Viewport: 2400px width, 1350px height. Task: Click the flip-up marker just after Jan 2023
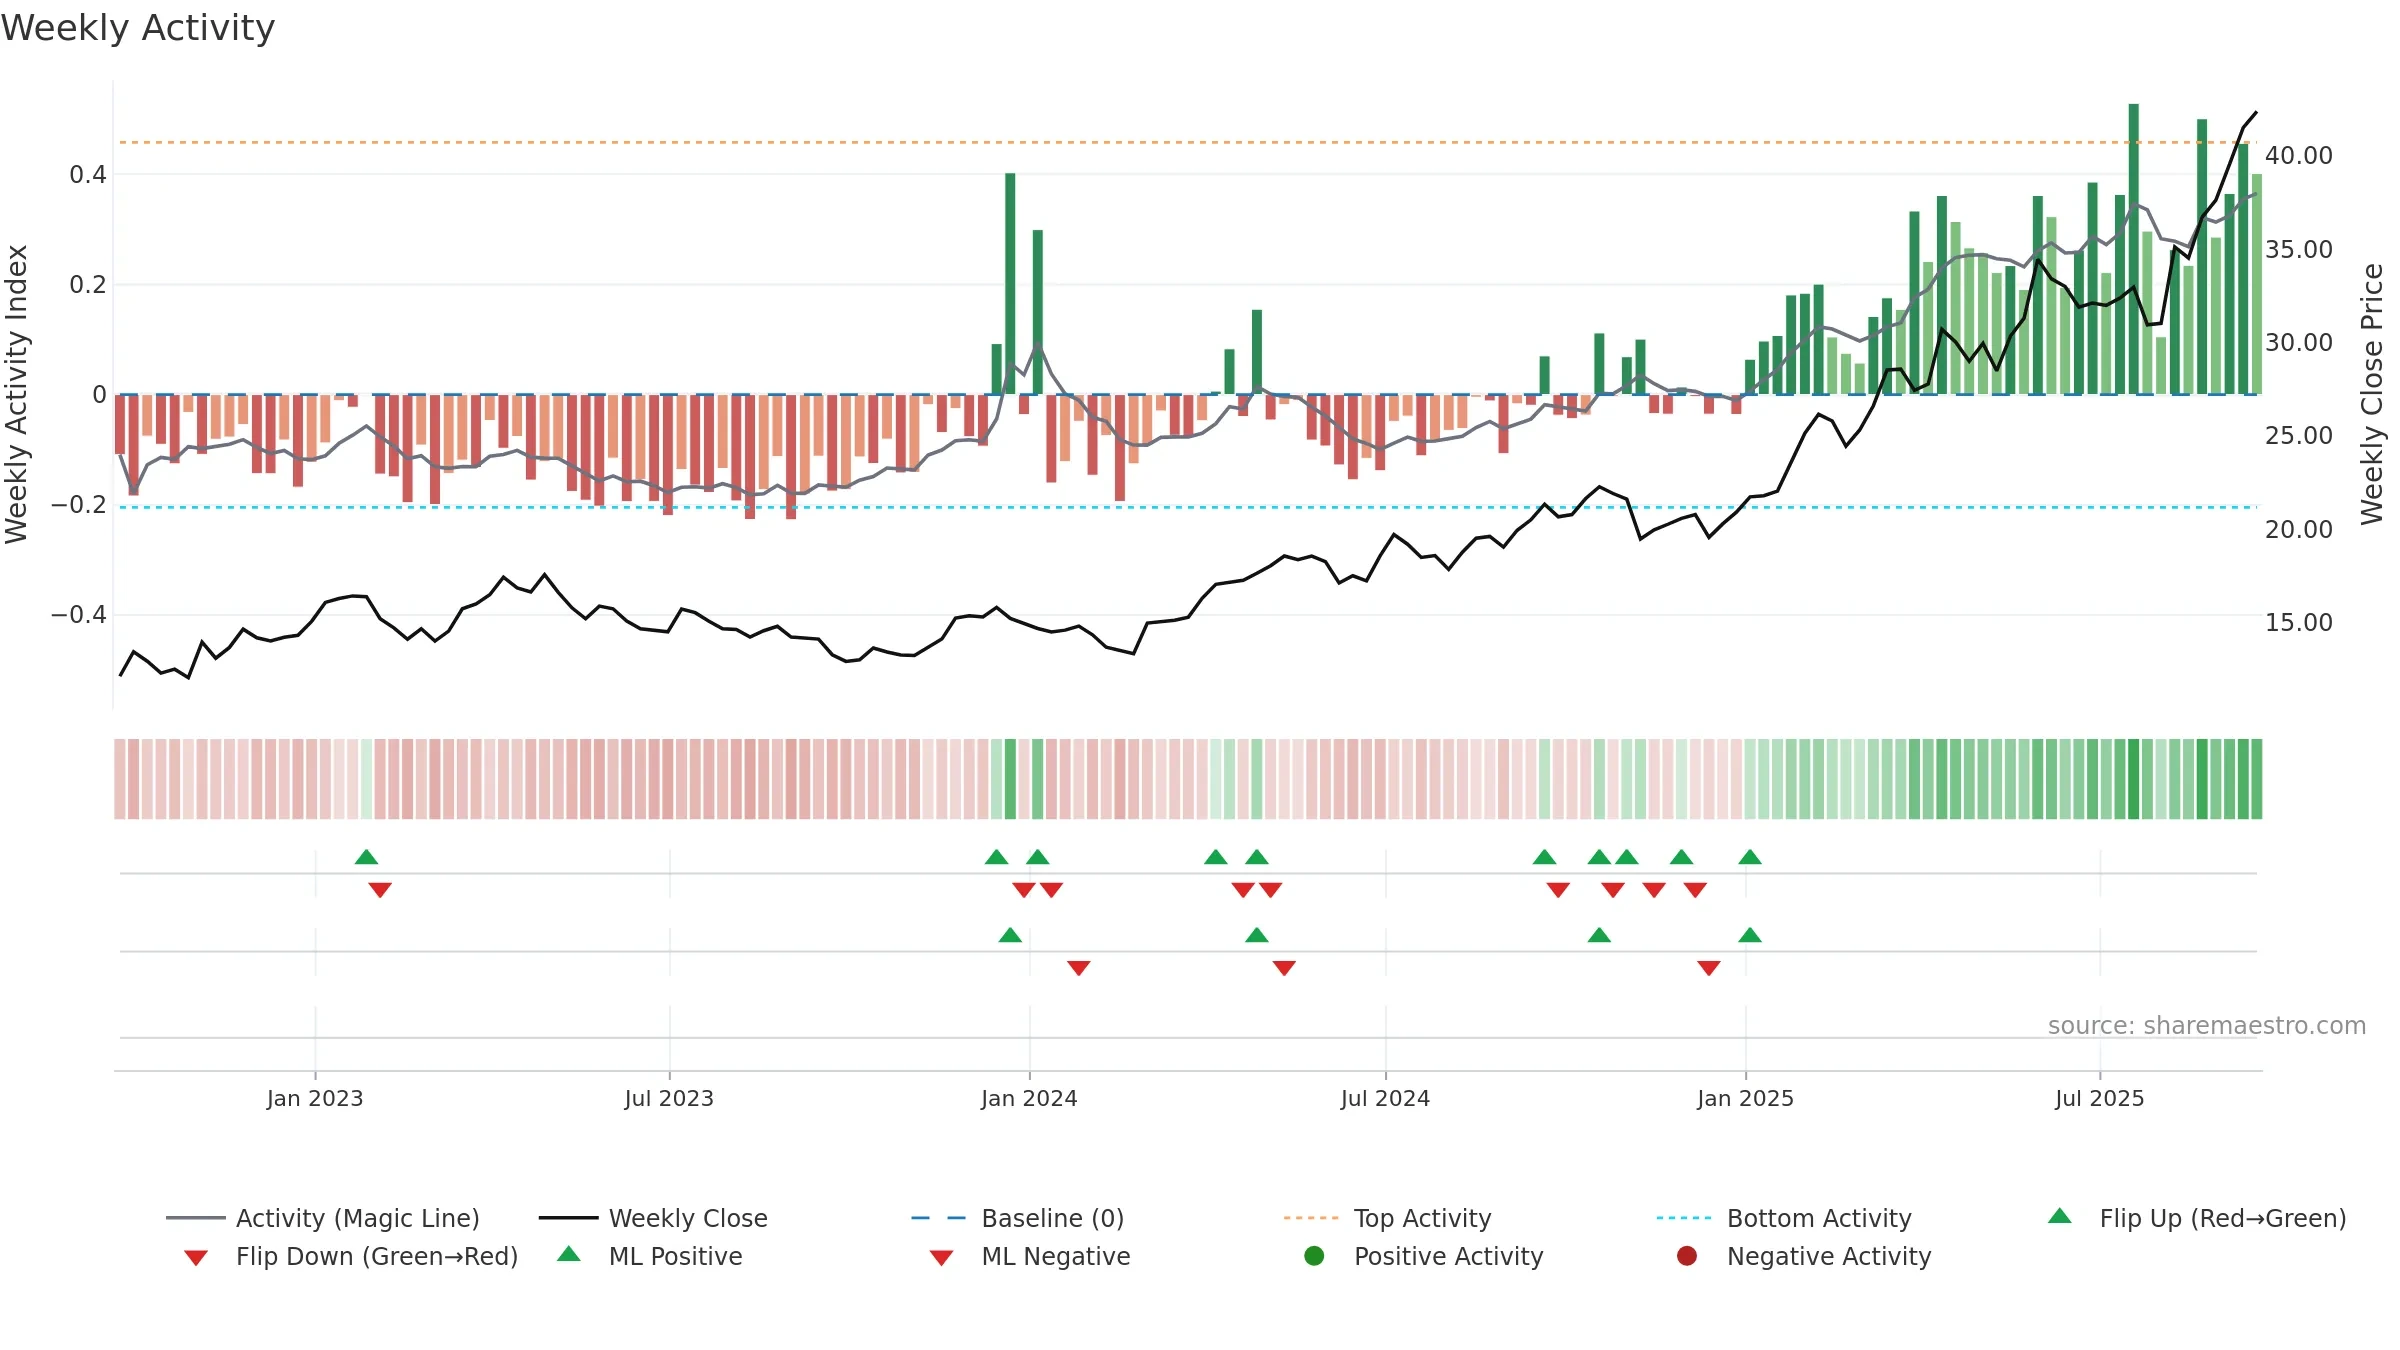click(x=366, y=857)
